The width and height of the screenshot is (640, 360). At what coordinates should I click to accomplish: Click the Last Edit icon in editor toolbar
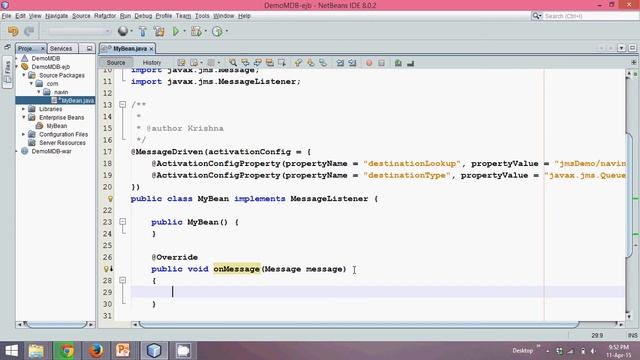point(181,62)
